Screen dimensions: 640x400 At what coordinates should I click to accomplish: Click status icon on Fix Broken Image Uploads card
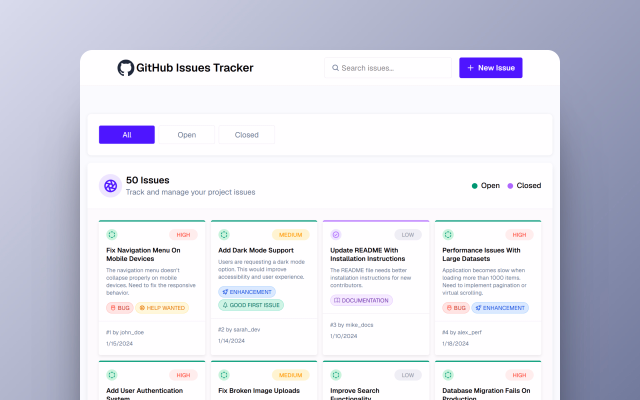pos(224,375)
